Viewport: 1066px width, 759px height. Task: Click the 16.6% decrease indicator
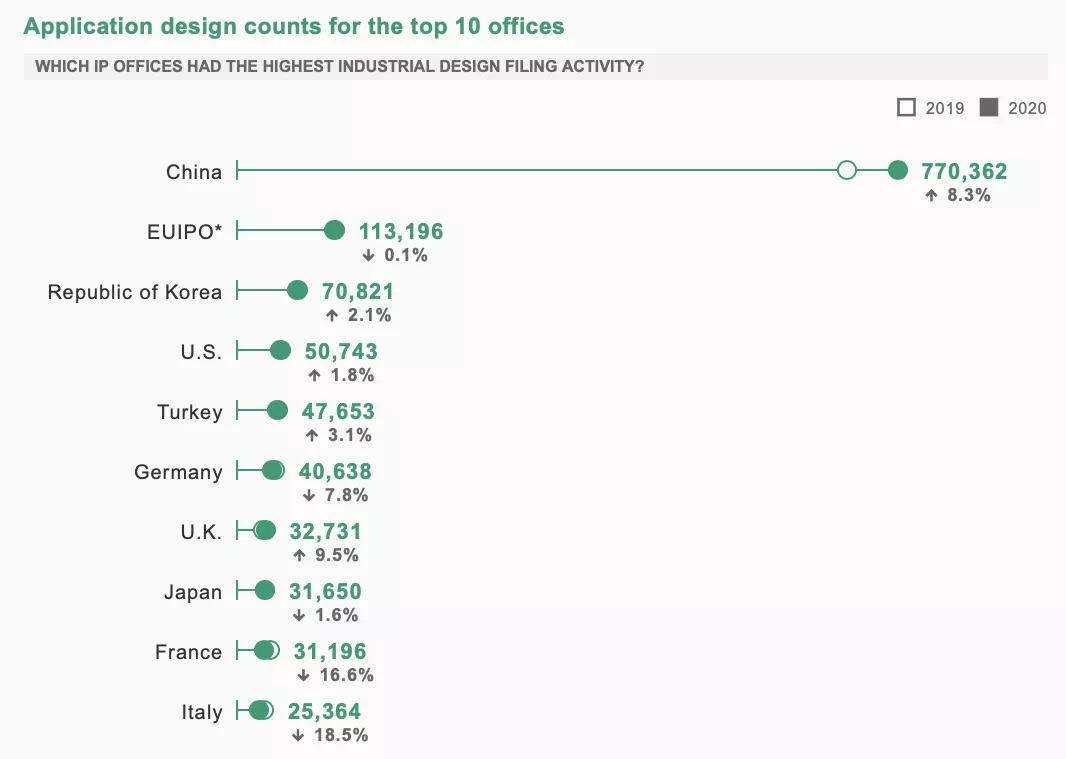[335, 675]
